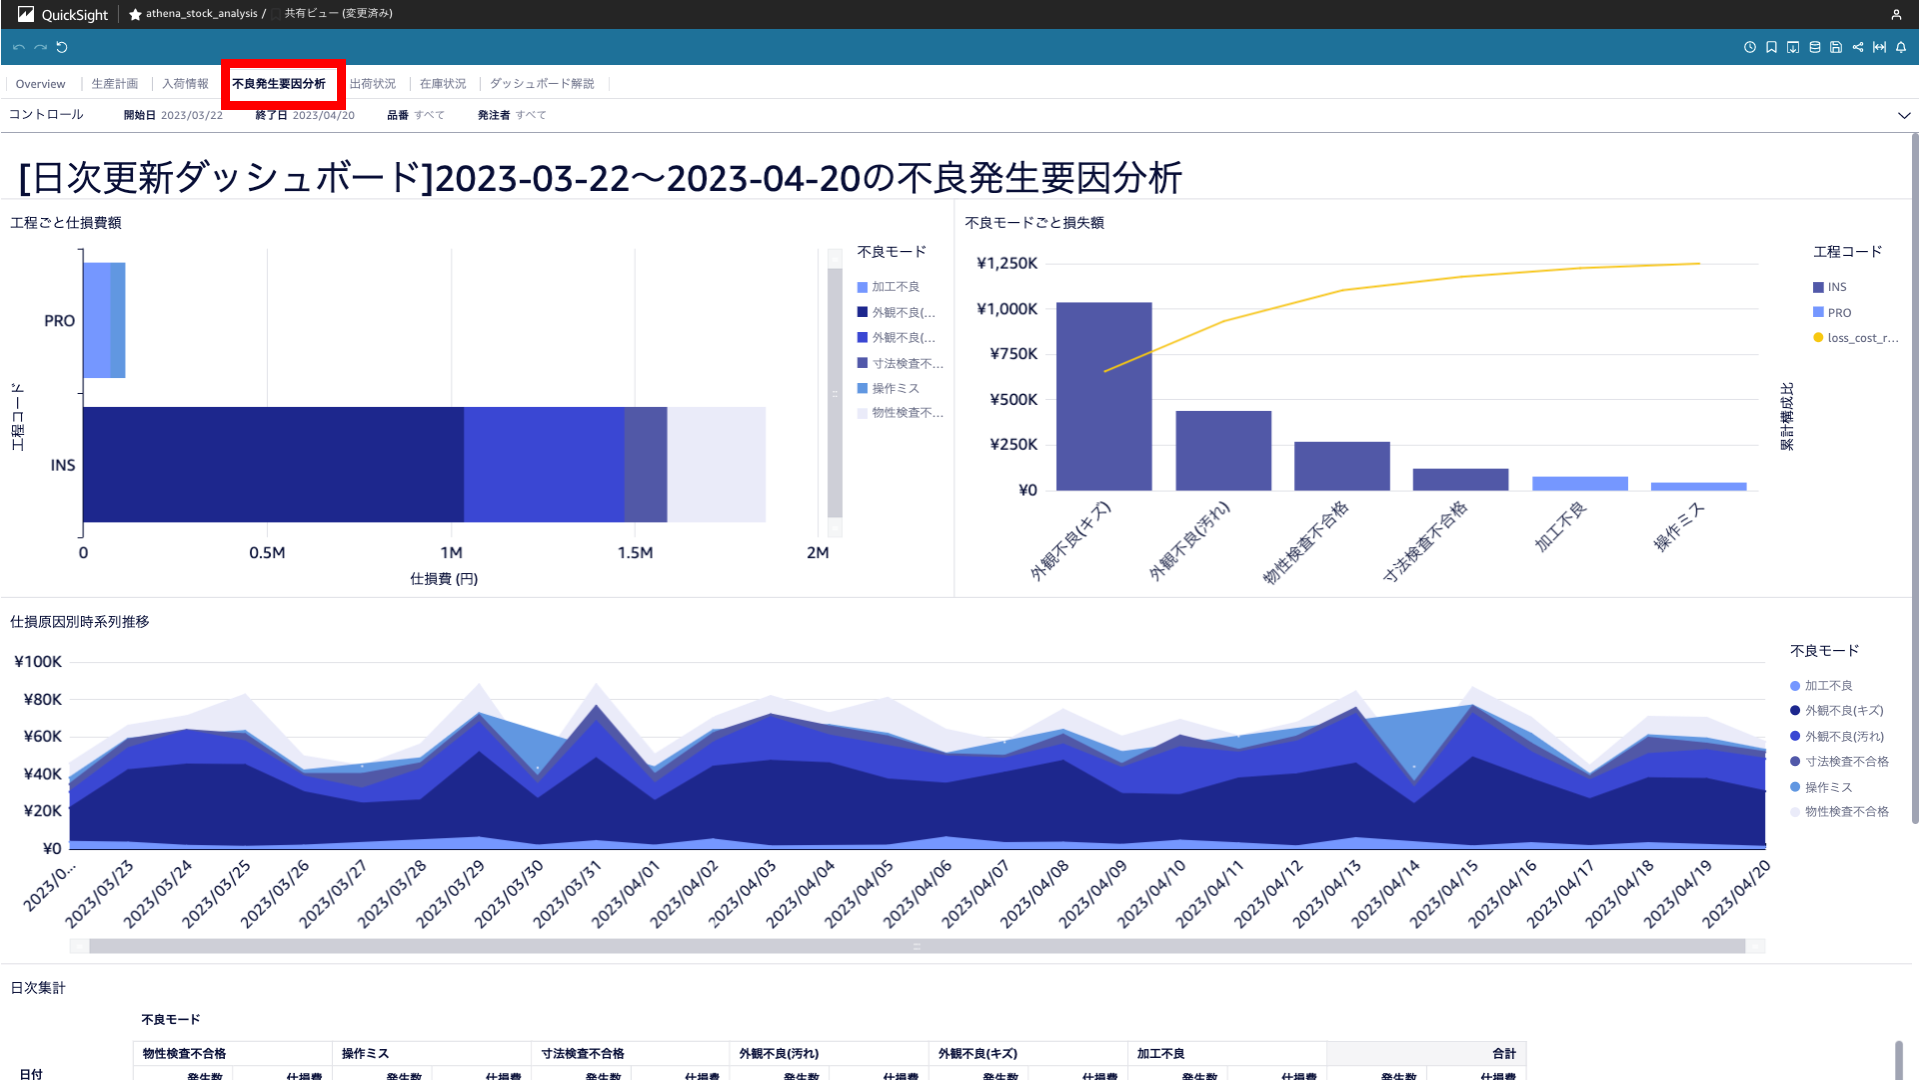
Task: Toggle the PRO legend entry
Action: 1838,313
